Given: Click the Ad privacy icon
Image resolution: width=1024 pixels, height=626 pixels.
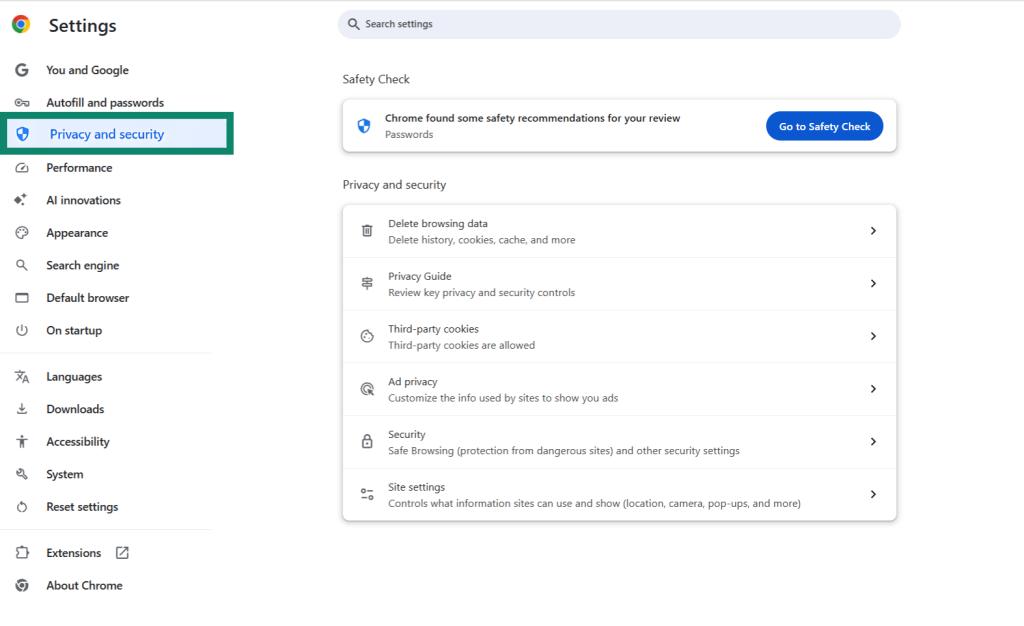Looking at the screenshot, I should click(364, 388).
